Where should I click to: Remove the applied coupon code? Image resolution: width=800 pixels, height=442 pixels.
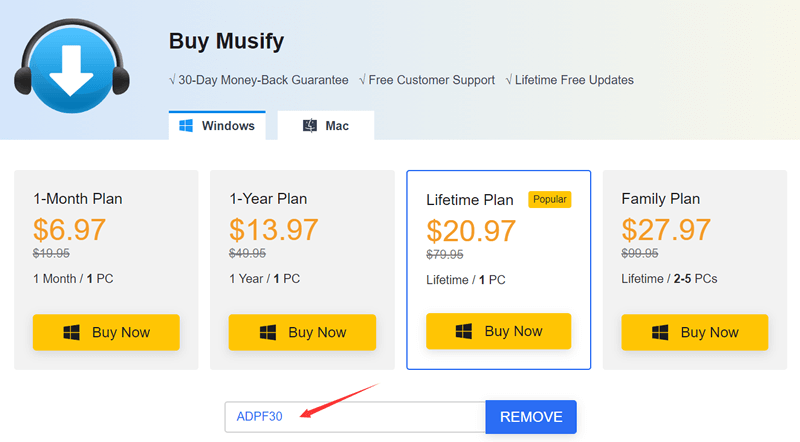coord(531,417)
